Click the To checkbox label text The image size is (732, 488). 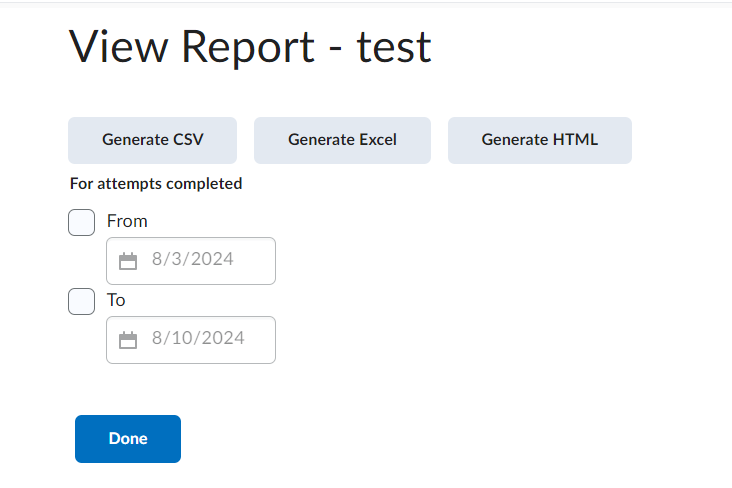[x=116, y=299]
